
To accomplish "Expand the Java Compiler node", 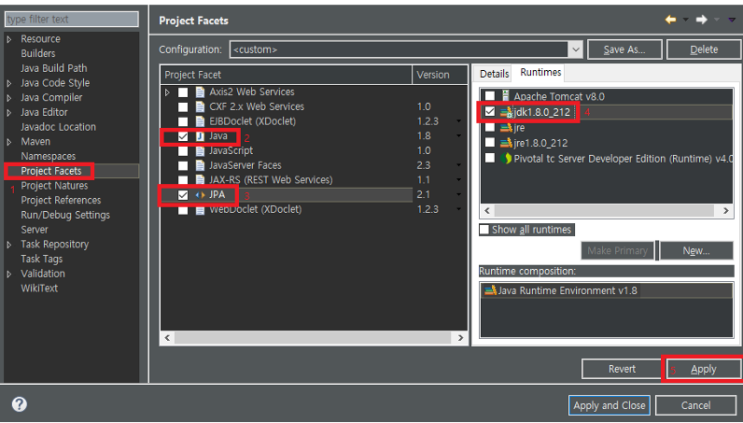I will 9,98.
